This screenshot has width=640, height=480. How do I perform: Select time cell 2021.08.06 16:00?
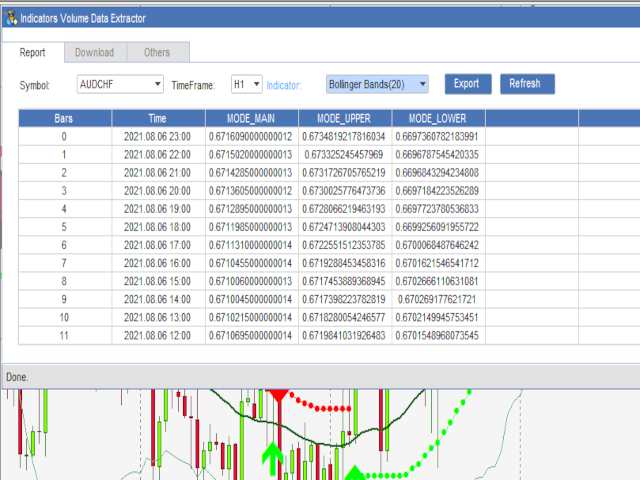[x=158, y=263]
